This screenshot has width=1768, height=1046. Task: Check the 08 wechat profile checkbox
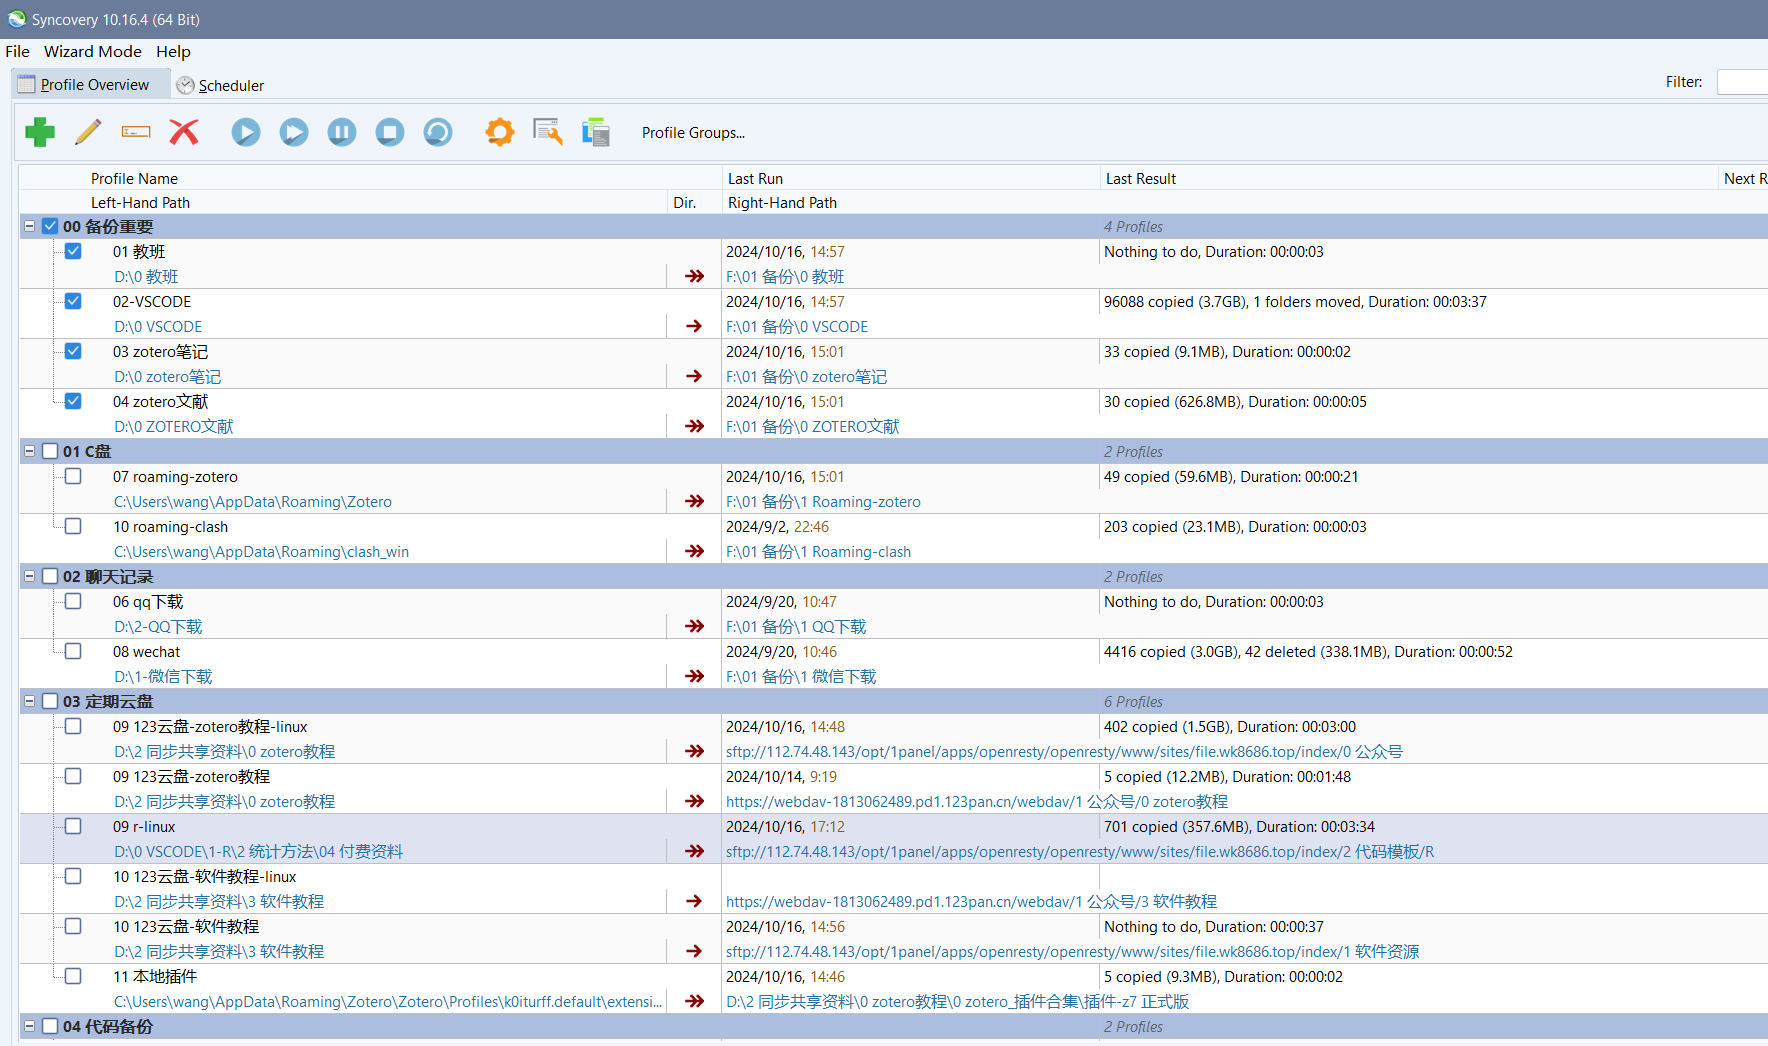point(73,651)
